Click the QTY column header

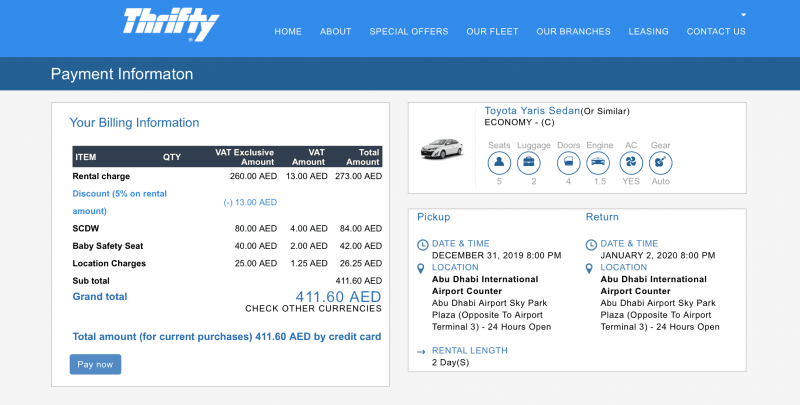pos(172,157)
